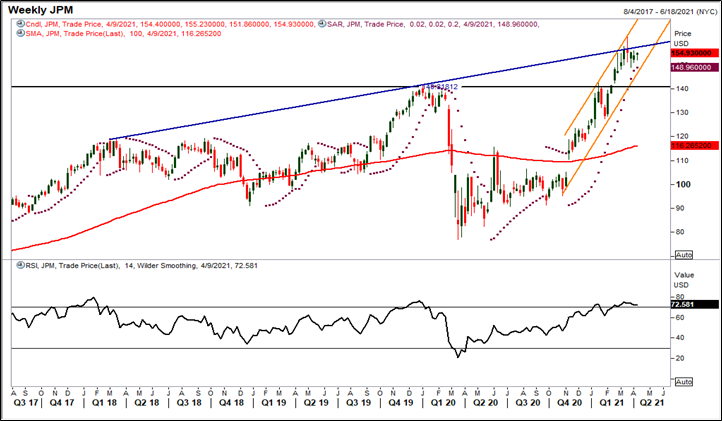722x421 pixels.
Task: Click Auto button in RSI panel
Action: (684, 382)
